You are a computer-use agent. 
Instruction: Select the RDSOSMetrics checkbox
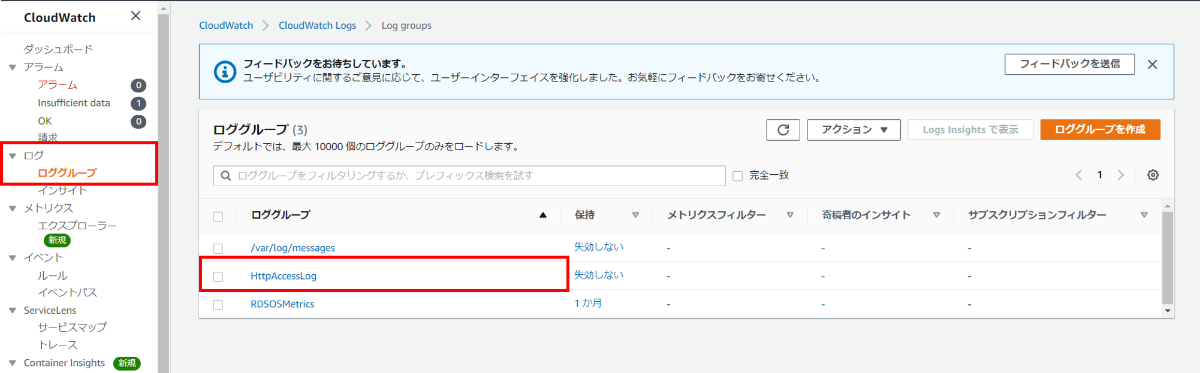click(218, 304)
